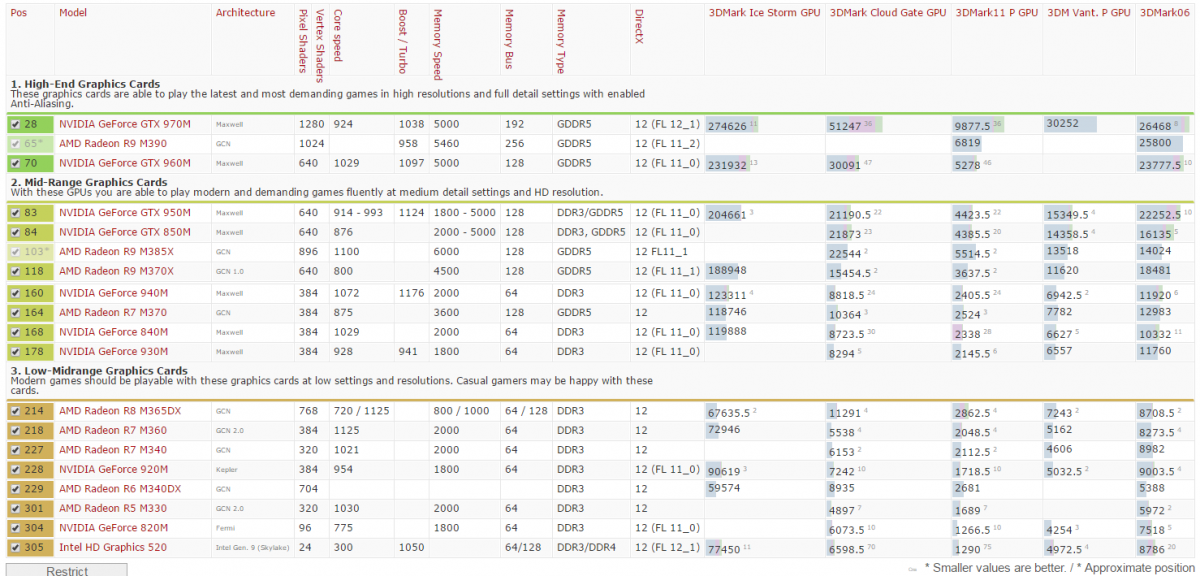Sort by 3DMark Cloud Gate GPU header

pos(887,13)
